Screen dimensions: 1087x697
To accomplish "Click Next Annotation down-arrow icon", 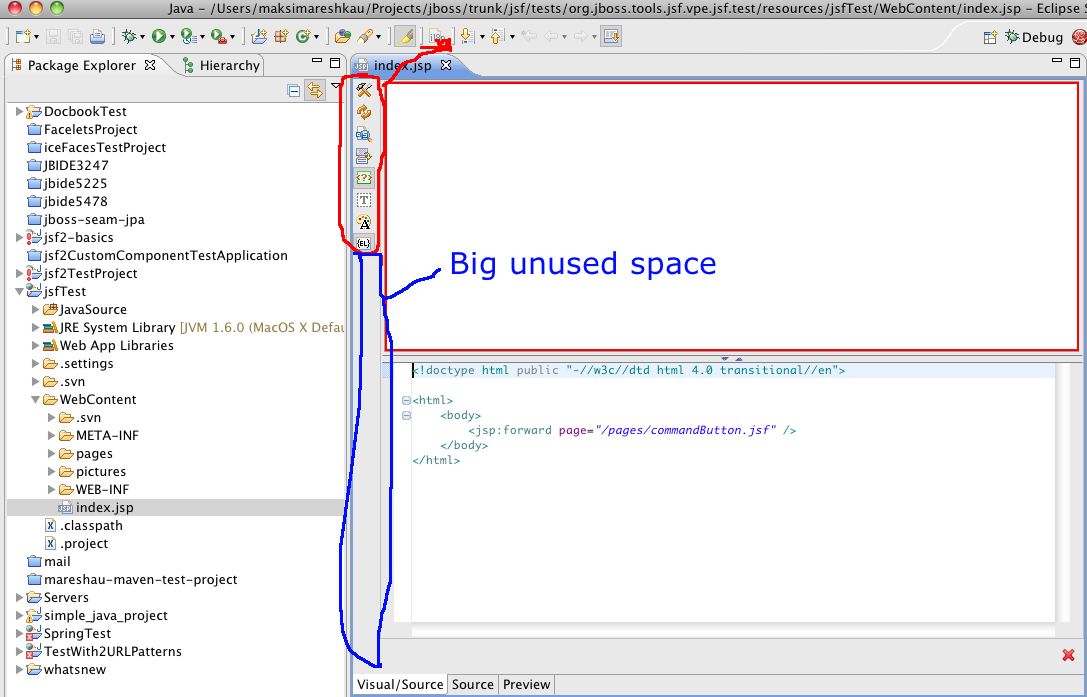I will point(467,36).
